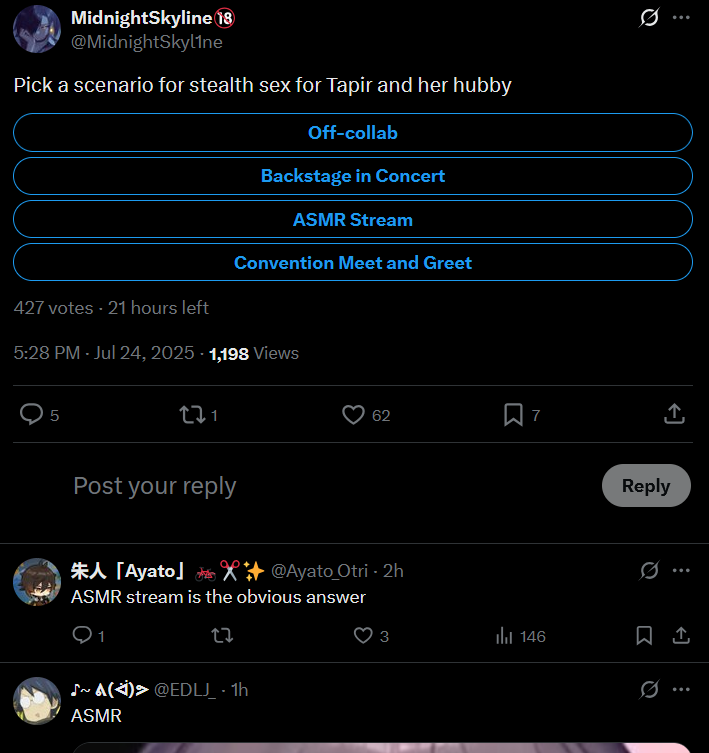Like the main poll post

[x=353, y=414]
